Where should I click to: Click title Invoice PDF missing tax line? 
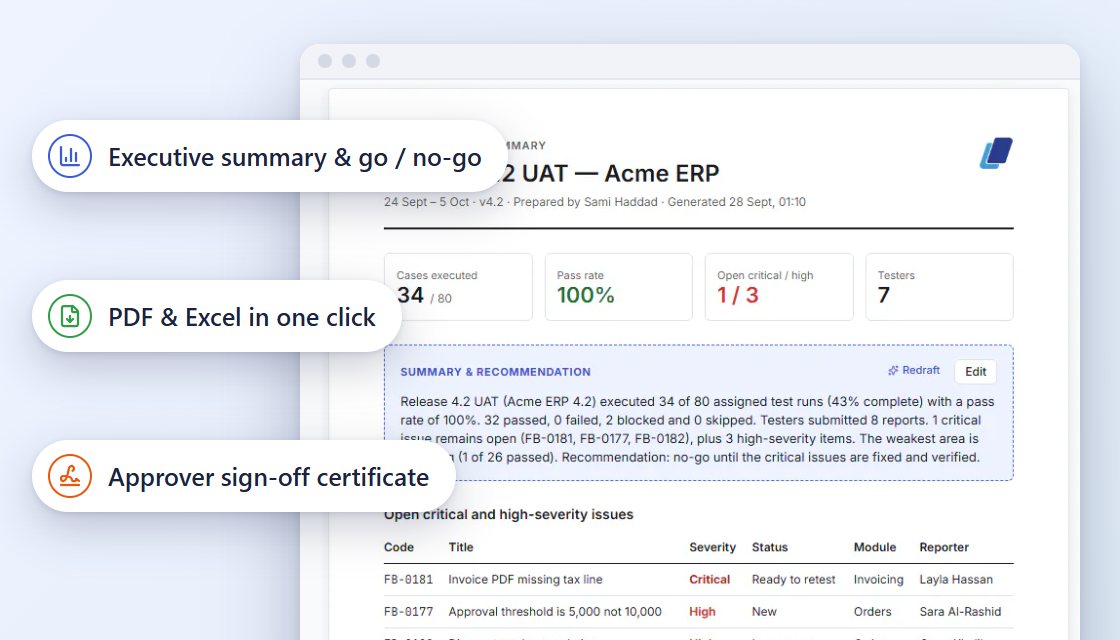point(525,579)
